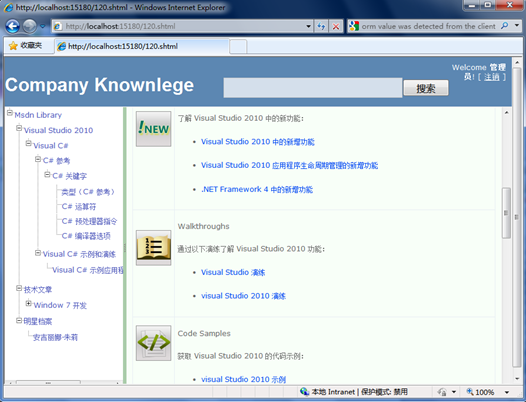Open Visual Studio 演练 link
Viewport: 526px width, 402px height.
pos(233,272)
